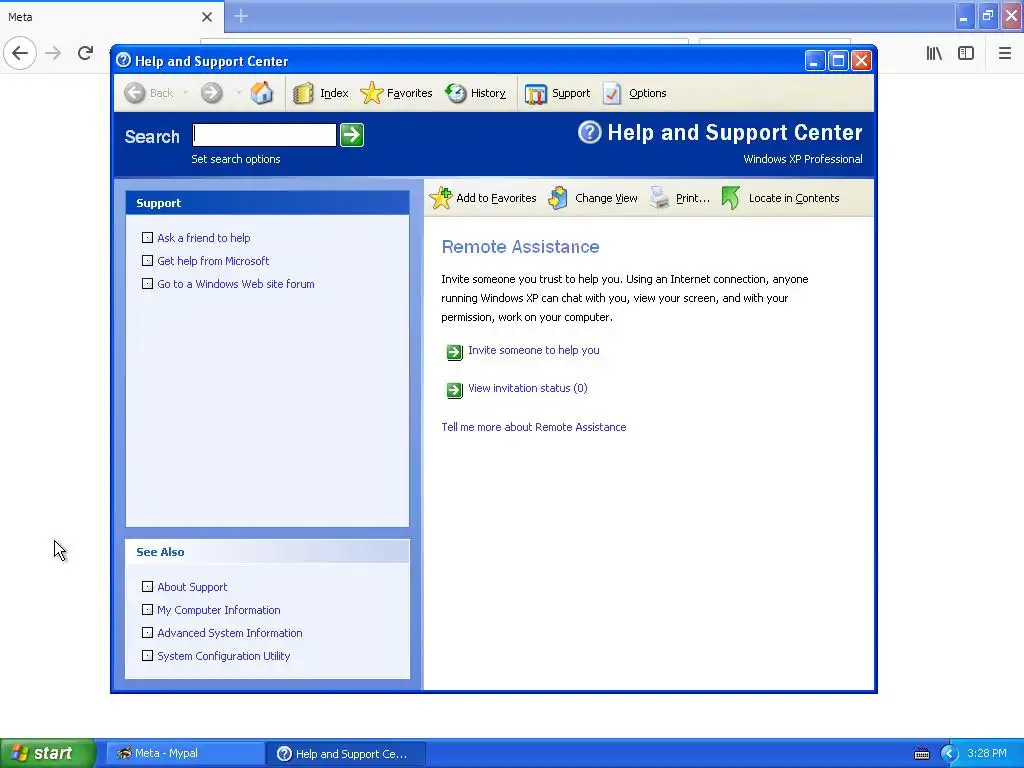Maximize the Help and Support Center window
Image resolution: width=1024 pixels, height=768 pixels.
pos(838,61)
